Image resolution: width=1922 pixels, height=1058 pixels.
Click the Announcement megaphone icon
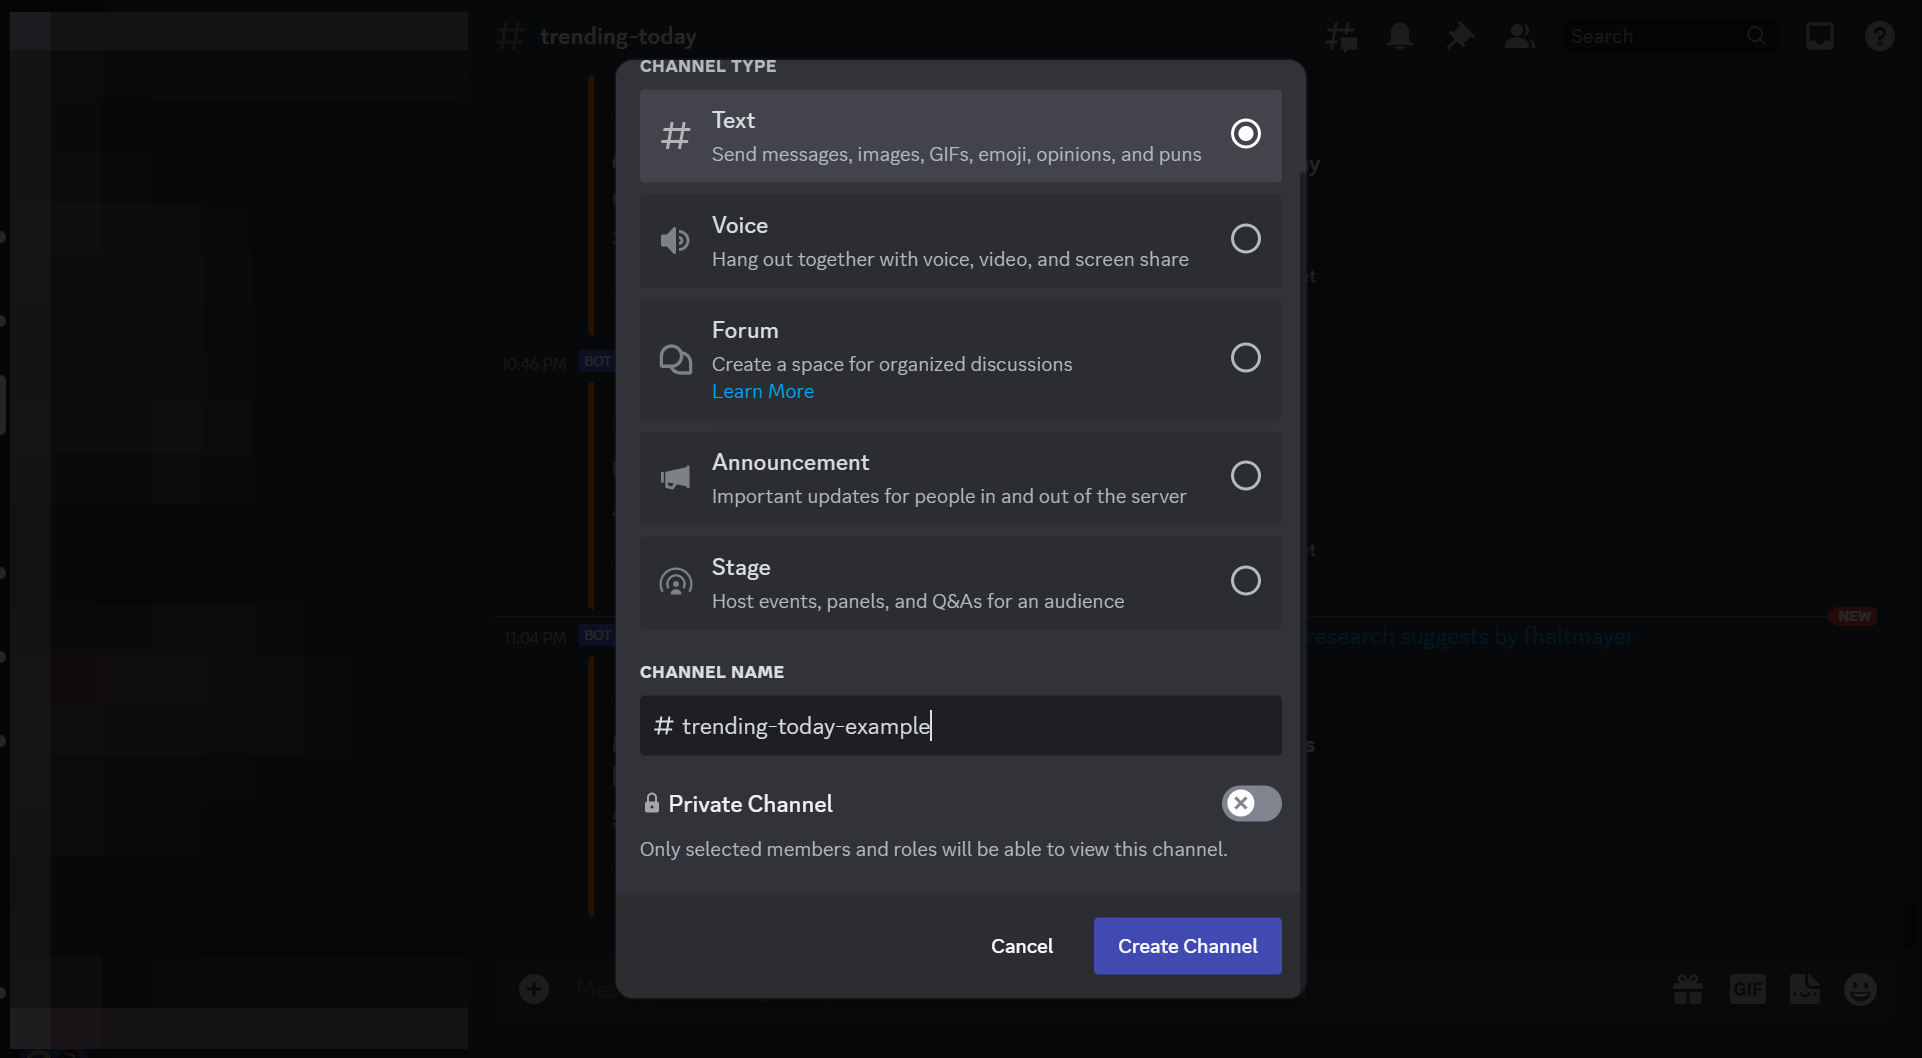675,477
